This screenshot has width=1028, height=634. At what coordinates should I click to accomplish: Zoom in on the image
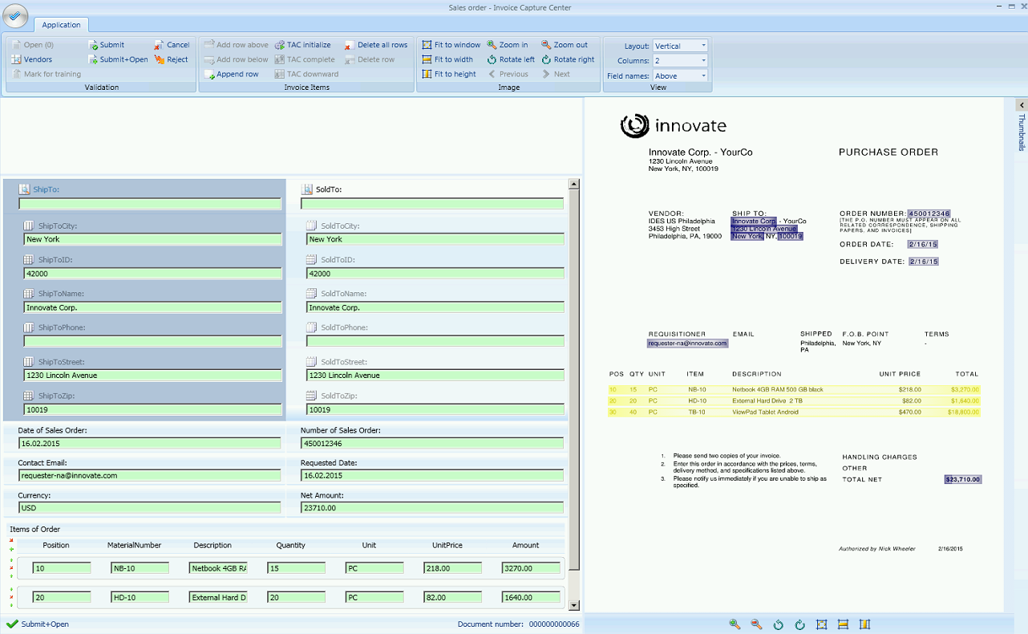507,45
